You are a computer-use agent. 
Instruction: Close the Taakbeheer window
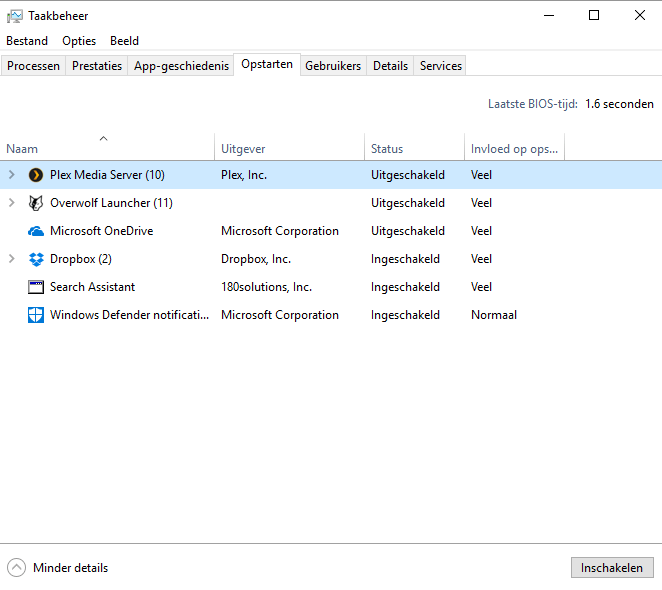(640, 16)
